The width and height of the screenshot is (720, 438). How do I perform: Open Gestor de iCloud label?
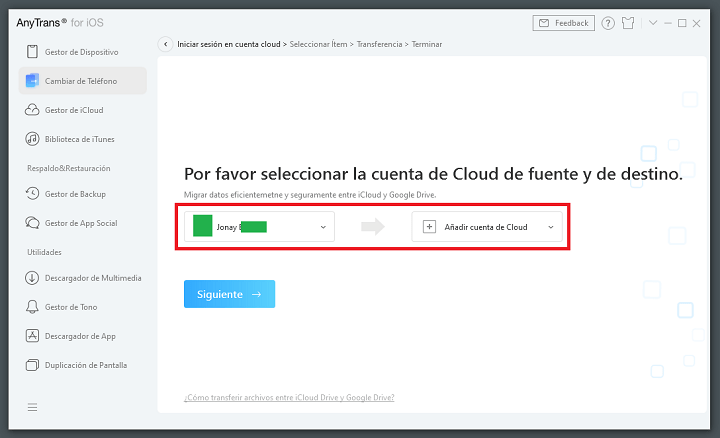pos(74,110)
